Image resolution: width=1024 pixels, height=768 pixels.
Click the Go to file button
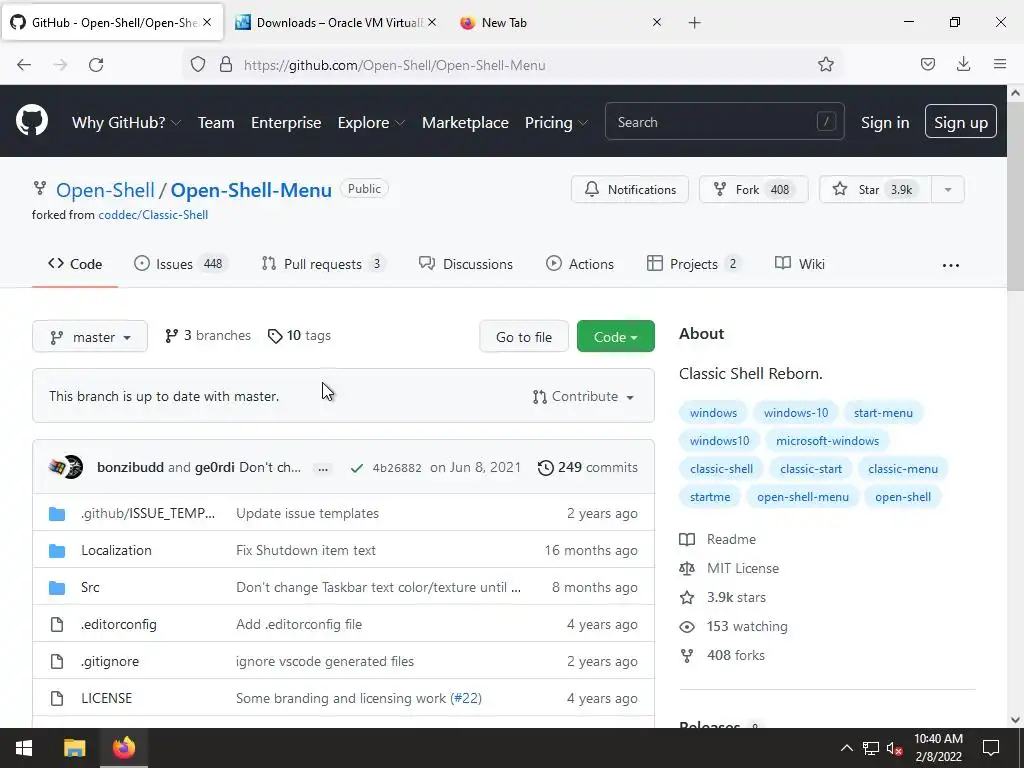(524, 336)
